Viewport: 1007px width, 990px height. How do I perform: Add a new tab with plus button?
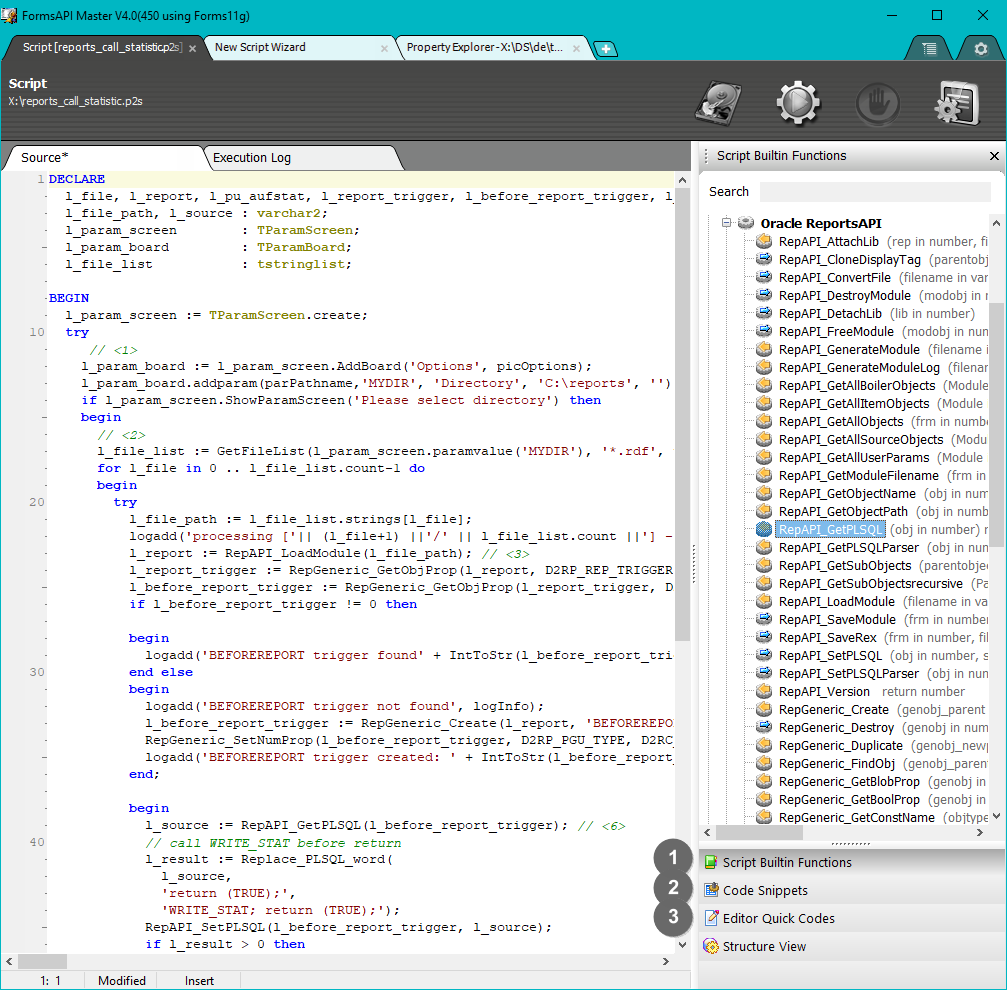(606, 48)
